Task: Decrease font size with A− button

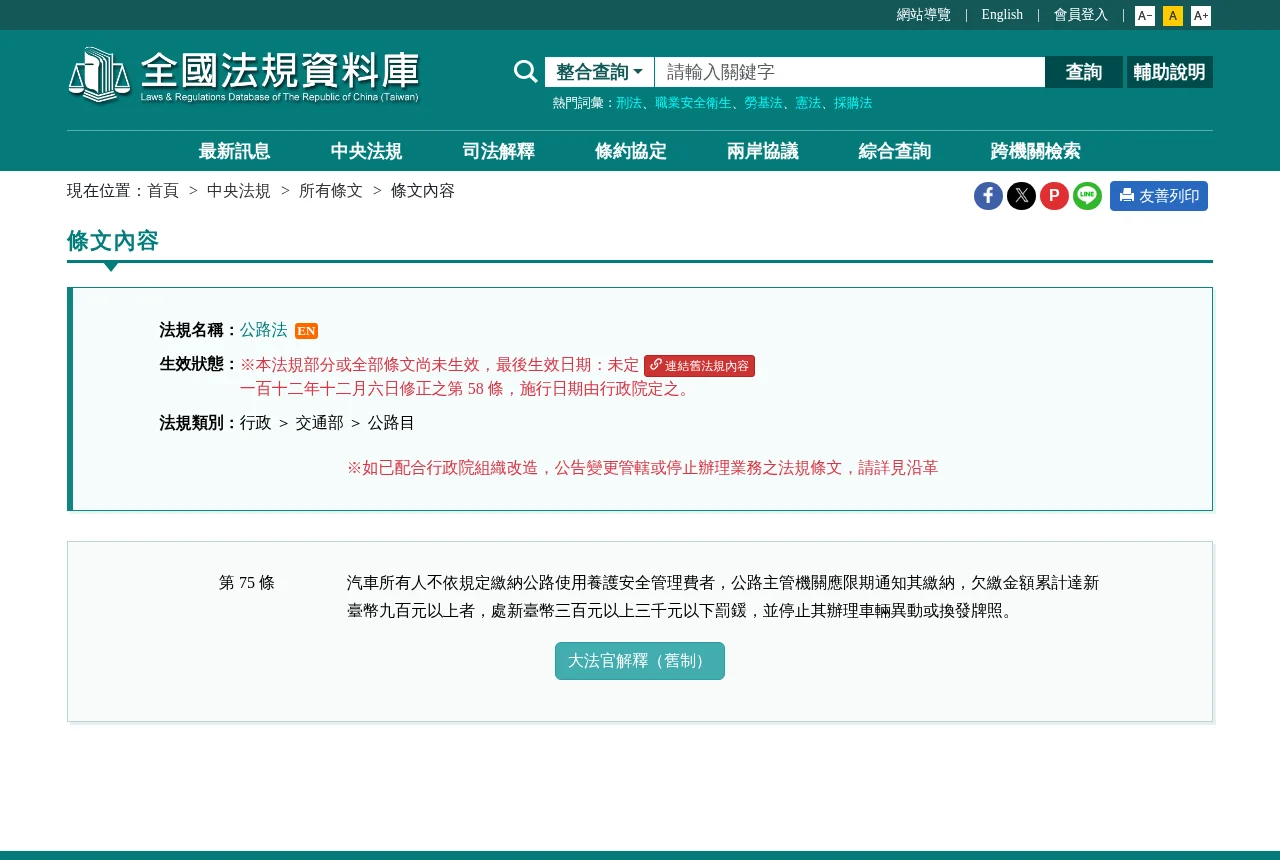Action: point(1145,16)
